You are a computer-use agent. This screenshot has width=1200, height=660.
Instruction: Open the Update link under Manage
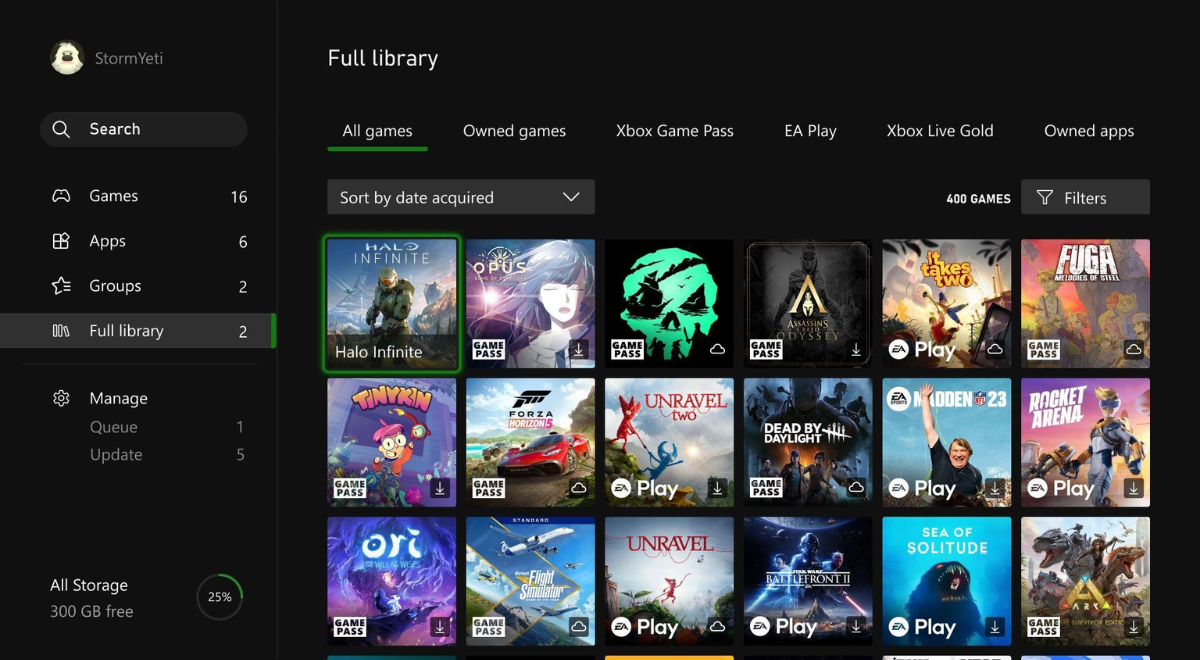click(116, 454)
